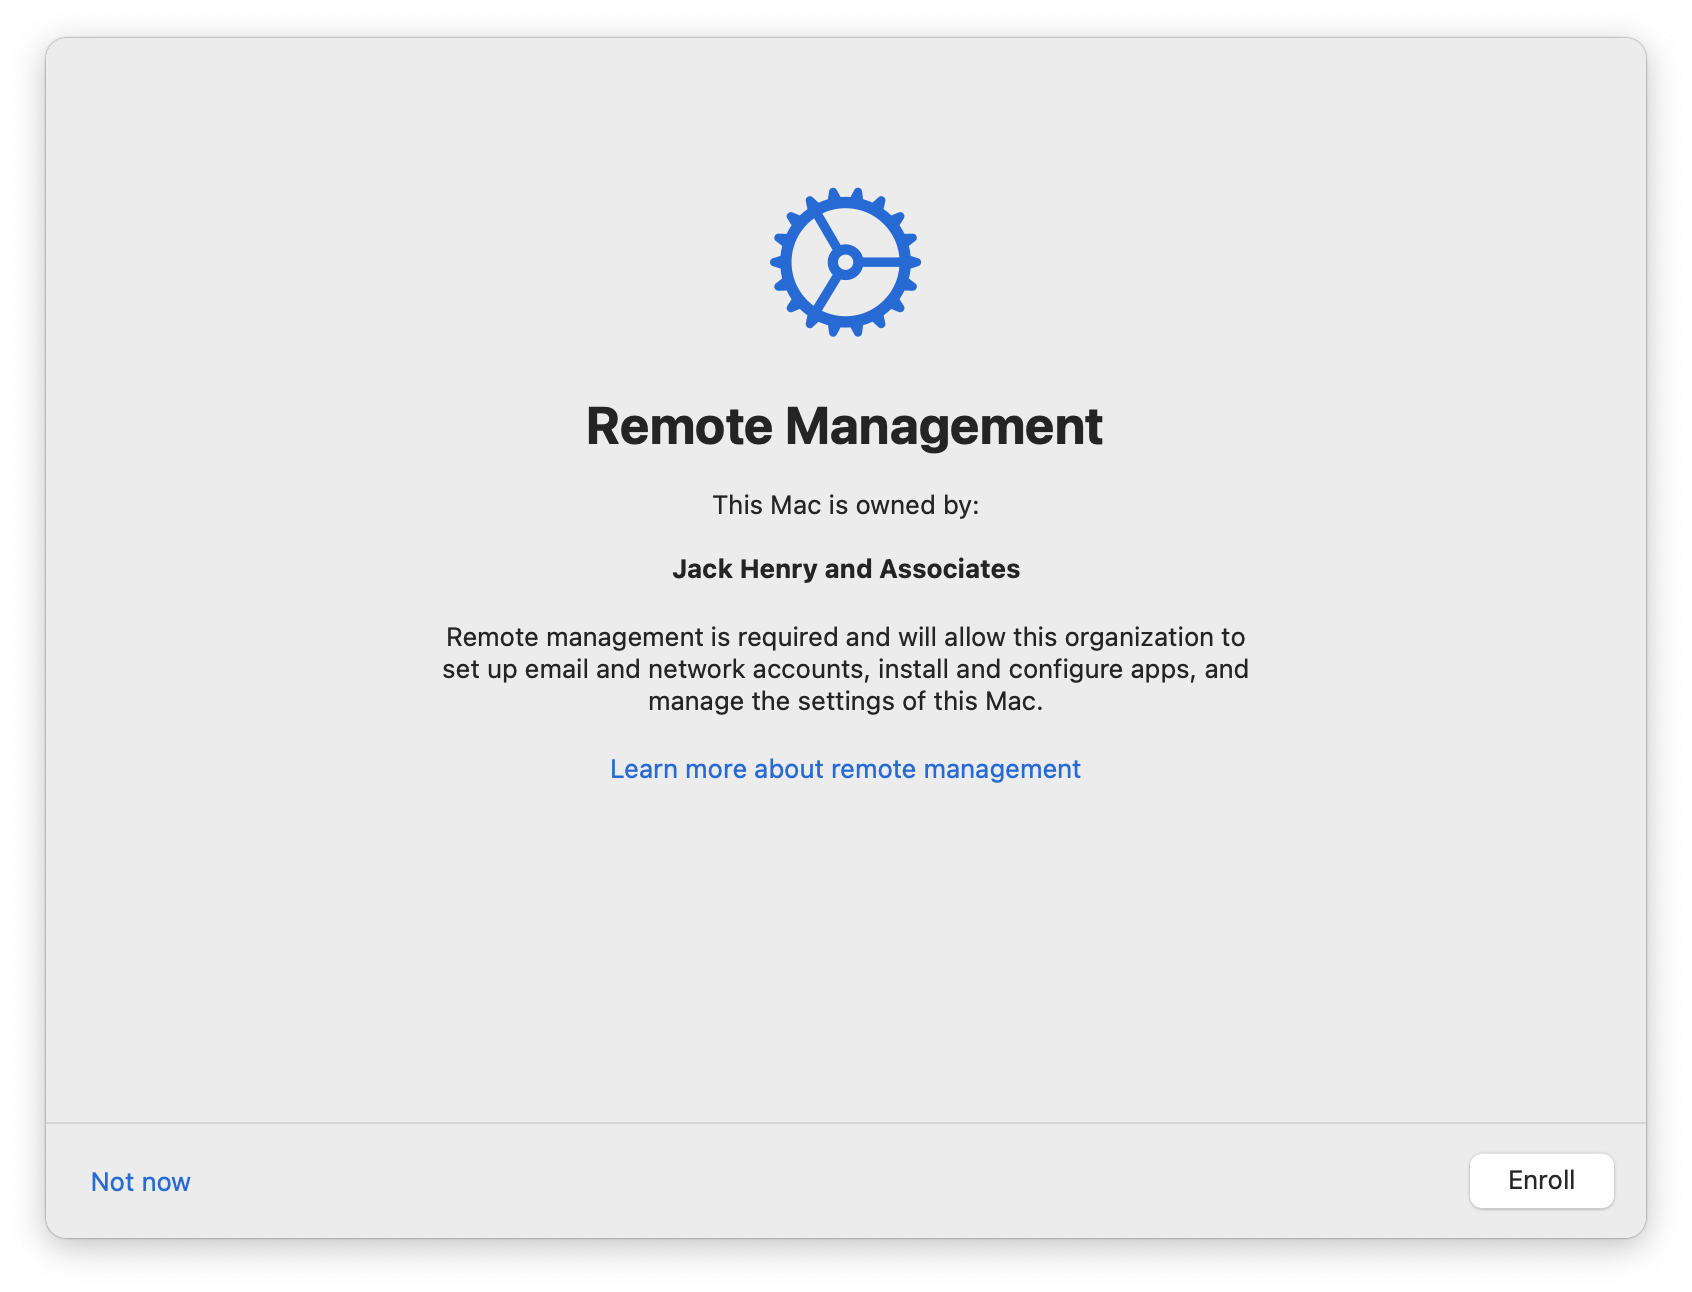Click the "This Mac is owned by:" label

[845, 505]
